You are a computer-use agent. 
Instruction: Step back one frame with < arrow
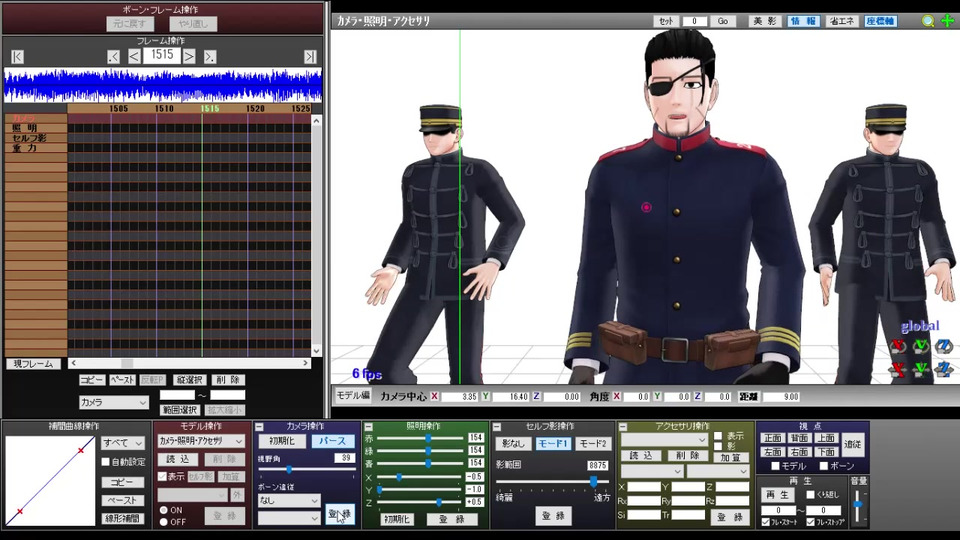pos(134,57)
